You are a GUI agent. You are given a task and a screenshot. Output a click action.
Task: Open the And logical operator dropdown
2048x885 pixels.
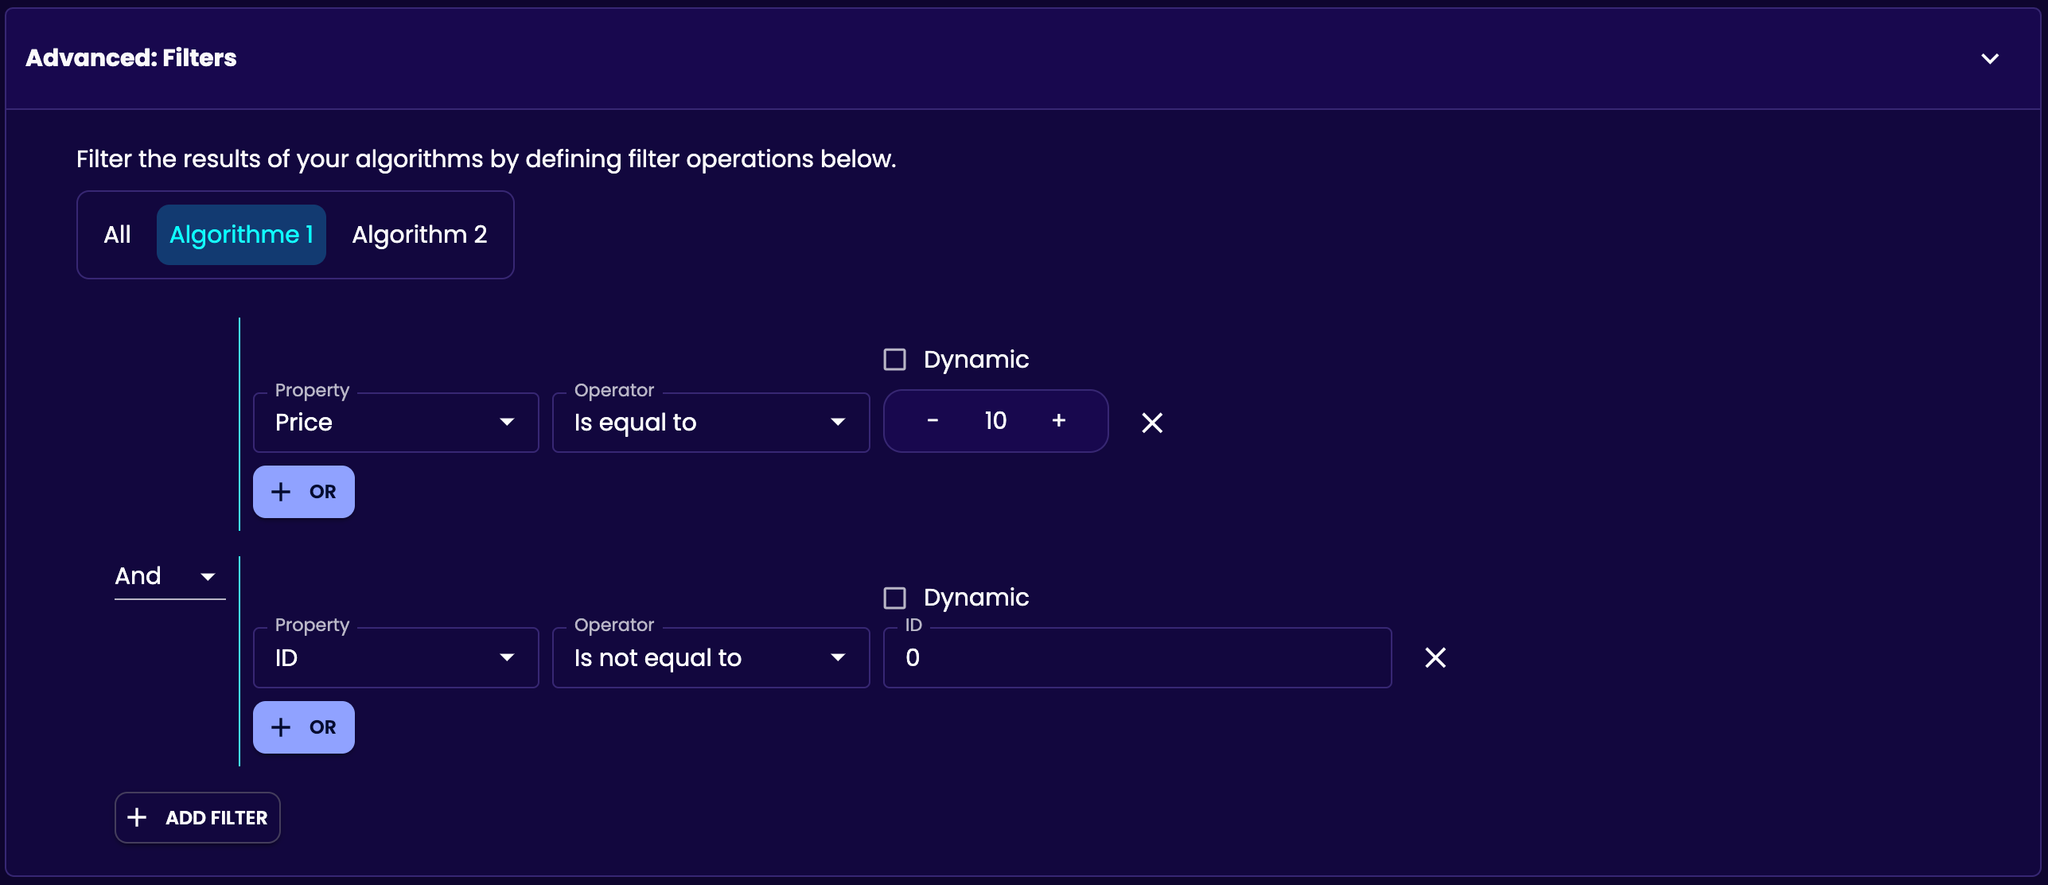170,577
